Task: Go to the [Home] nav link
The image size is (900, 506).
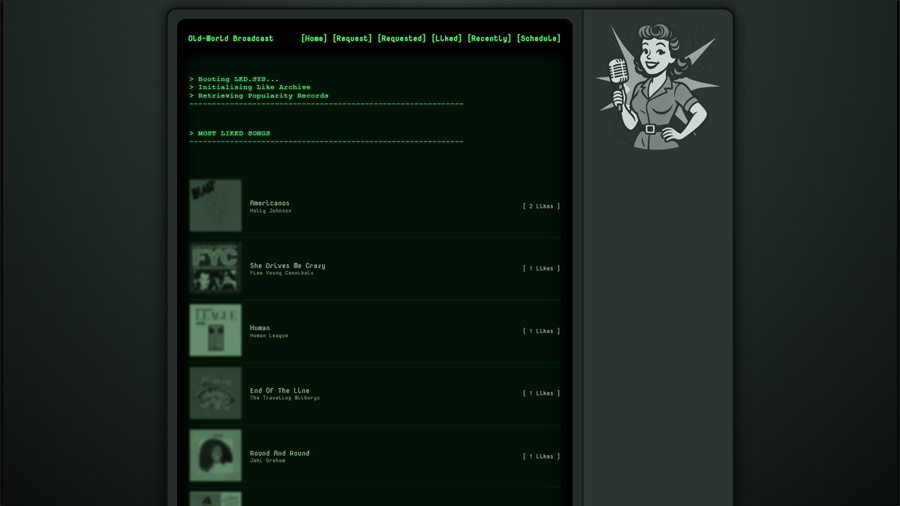Action: 314,38
